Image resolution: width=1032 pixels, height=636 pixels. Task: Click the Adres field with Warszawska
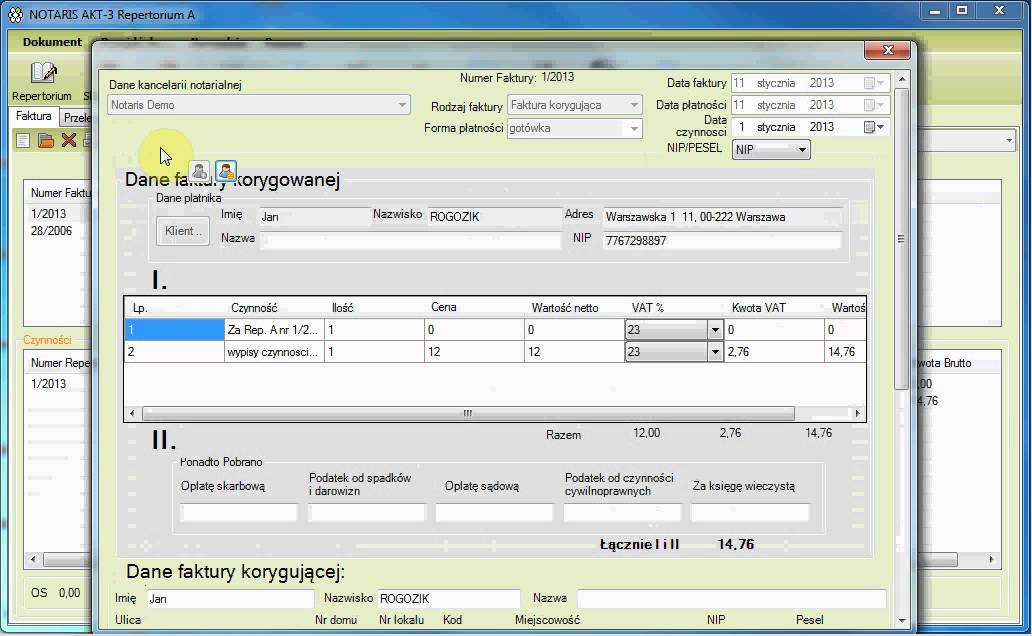(722, 217)
